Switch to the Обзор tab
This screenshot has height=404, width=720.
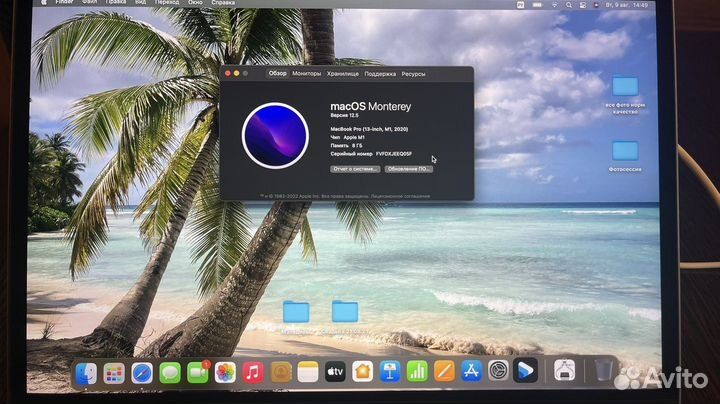(x=277, y=73)
